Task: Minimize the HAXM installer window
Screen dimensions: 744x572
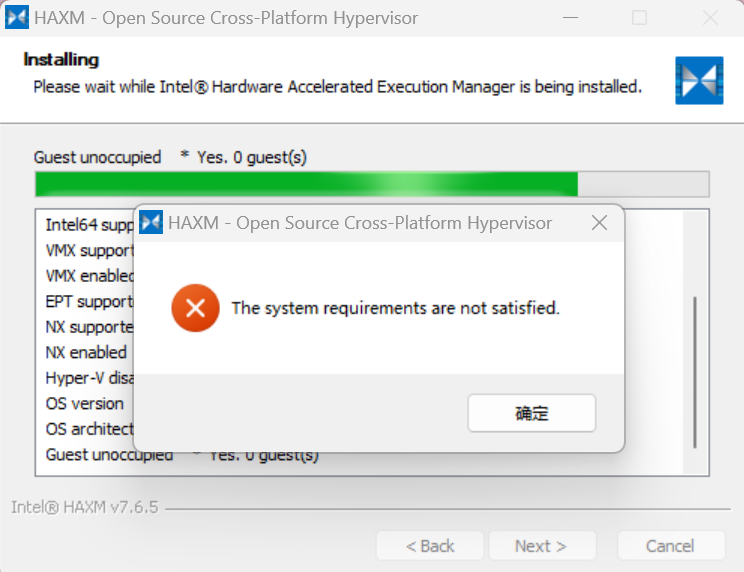Action: pyautogui.click(x=570, y=18)
